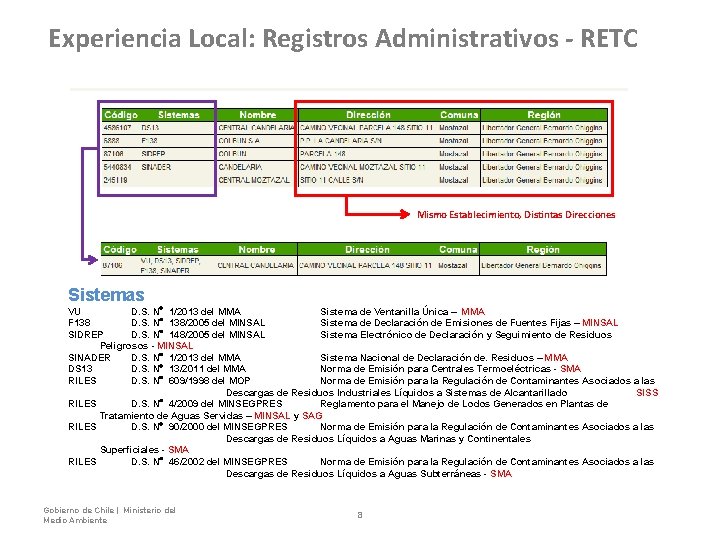The image size is (720, 540).
Task: Select 'D.S. N° 1/2013 del MMA' in VU row
Action: pyautogui.click(x=186, y=312)
